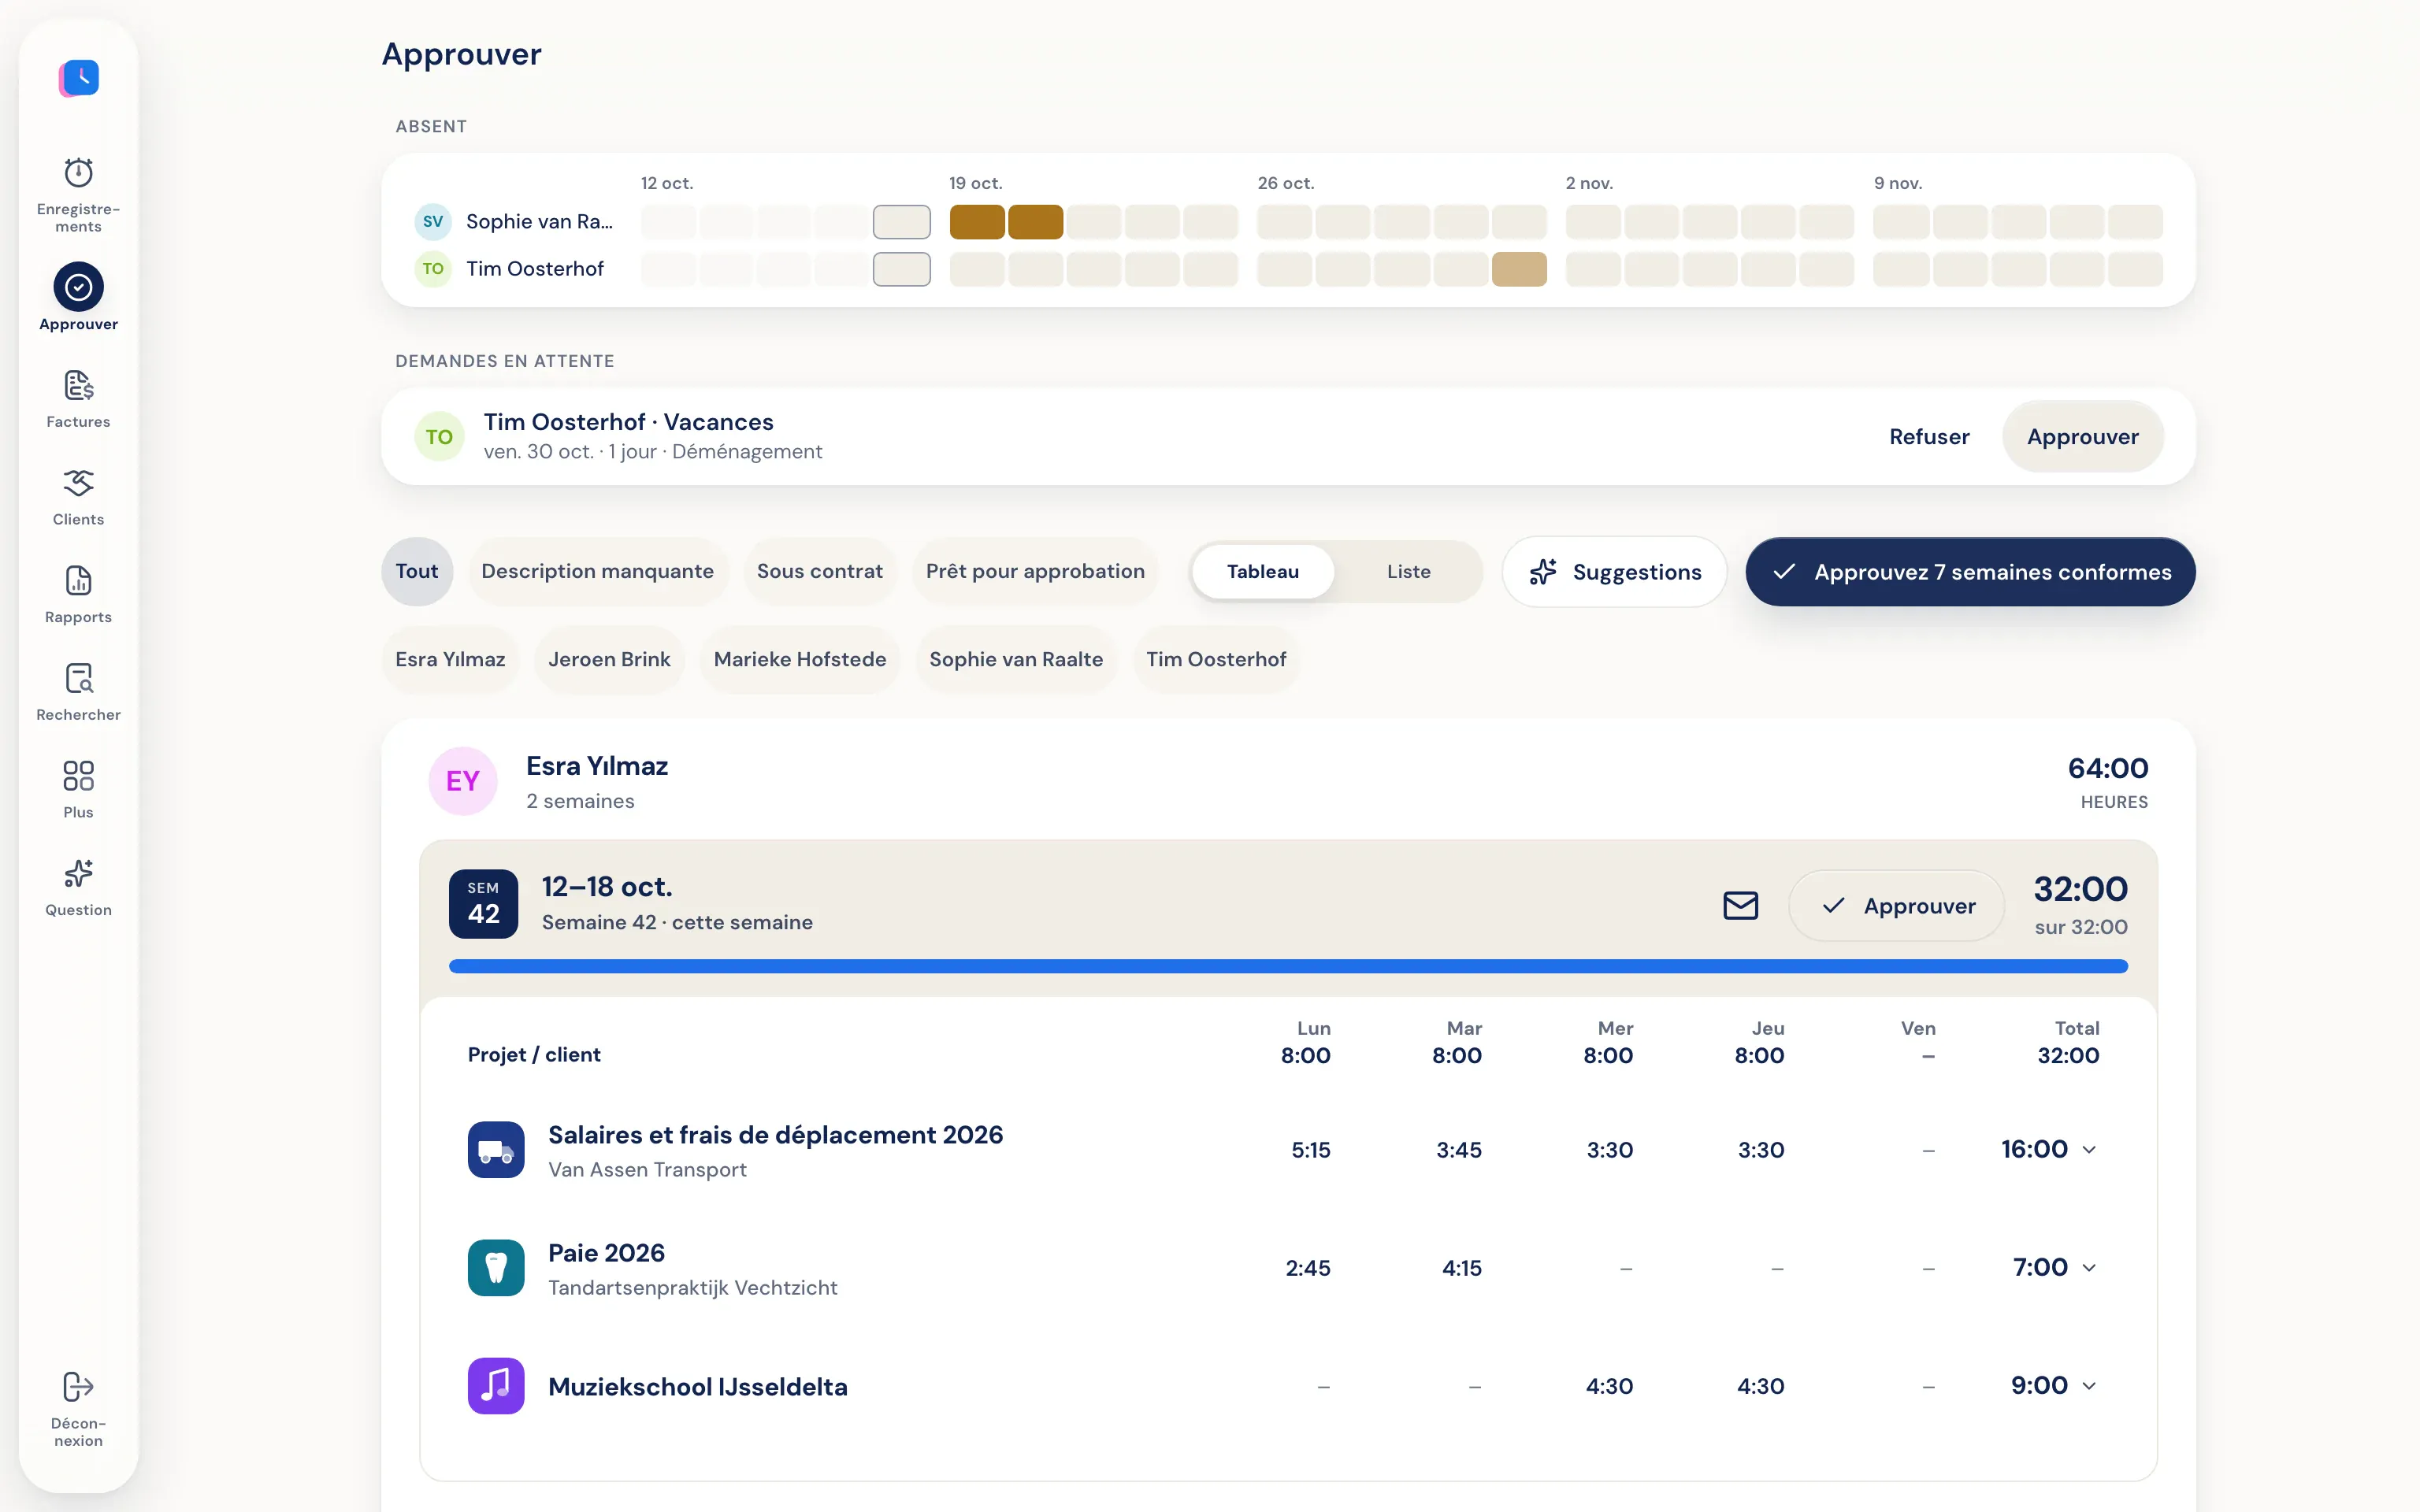The width and height of the screenshot is (2420, 1512).
Task: Click Refuser on Tim's vacation request
Action: [x=1929, y=437]
